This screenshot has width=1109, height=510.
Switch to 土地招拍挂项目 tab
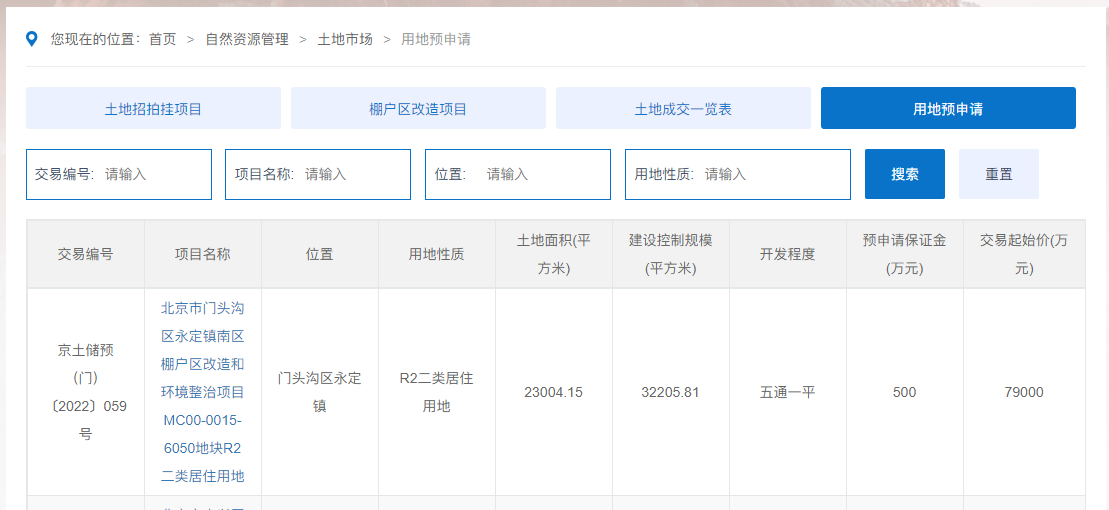coord(153,108)
